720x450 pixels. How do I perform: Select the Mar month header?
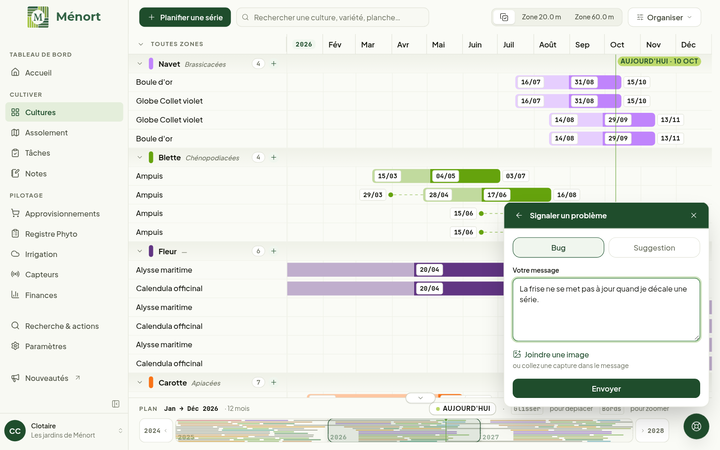coord(367,45)
